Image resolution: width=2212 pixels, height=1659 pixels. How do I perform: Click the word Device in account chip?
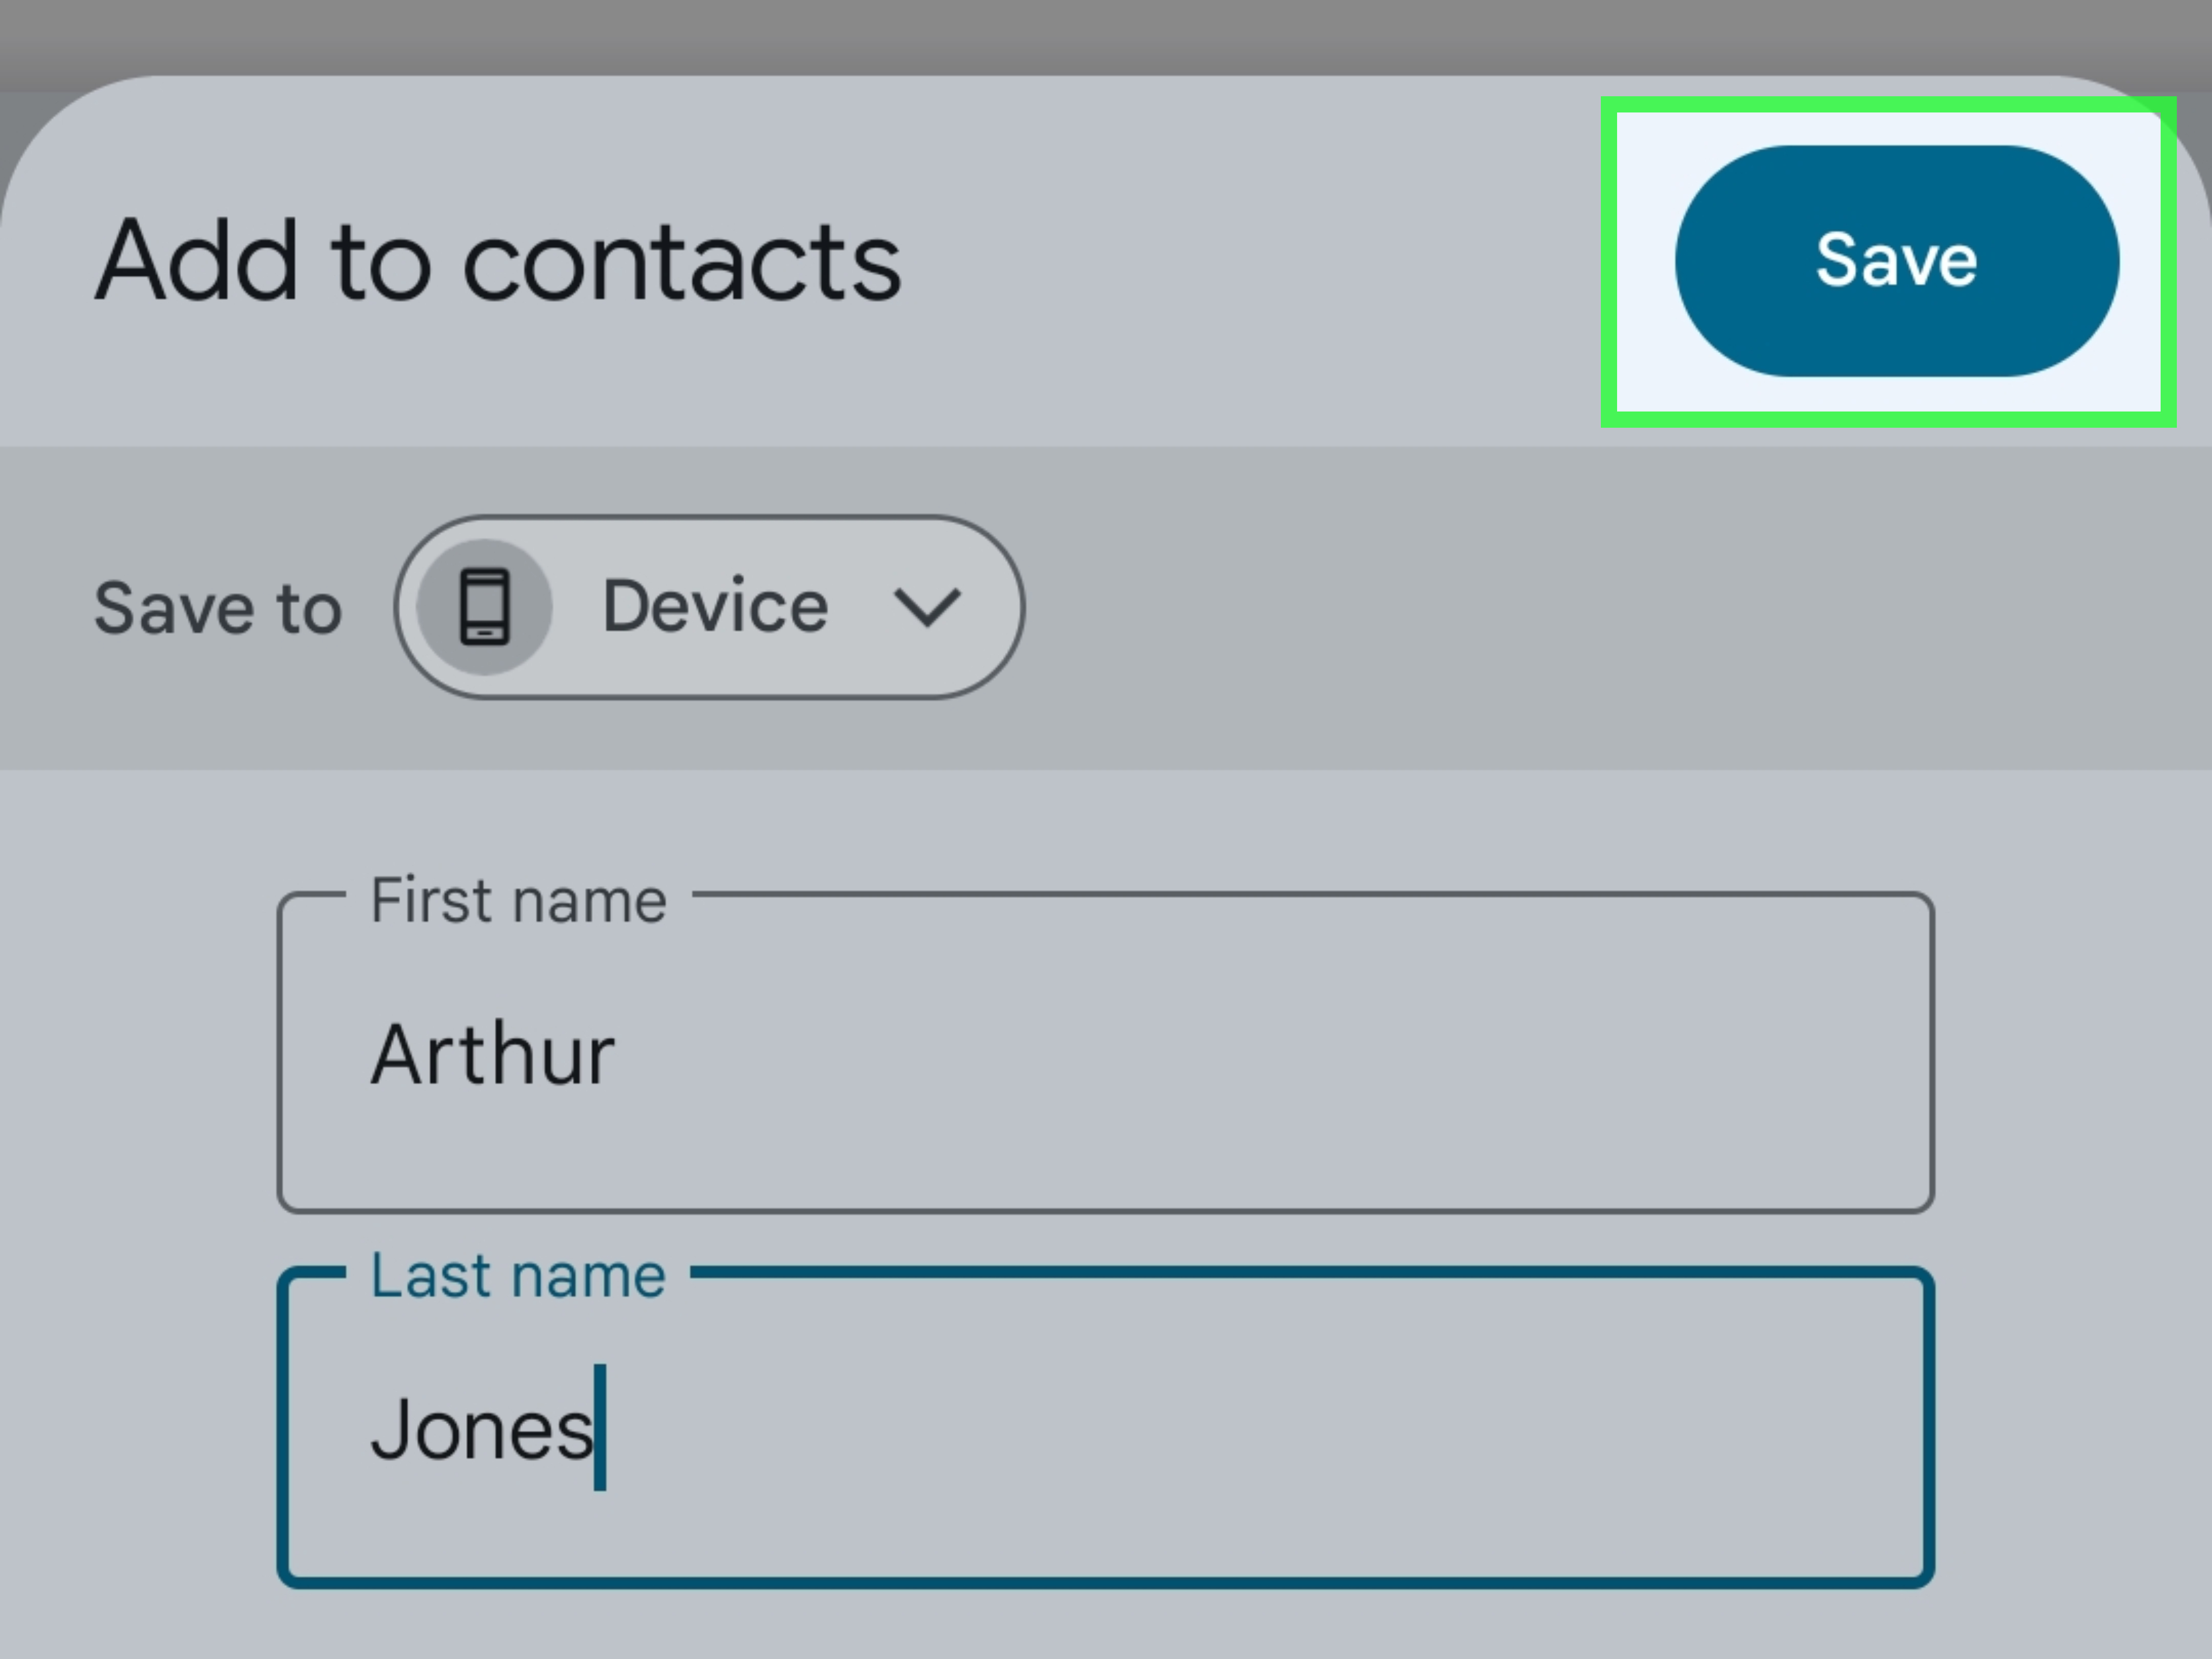pos(715,607)
